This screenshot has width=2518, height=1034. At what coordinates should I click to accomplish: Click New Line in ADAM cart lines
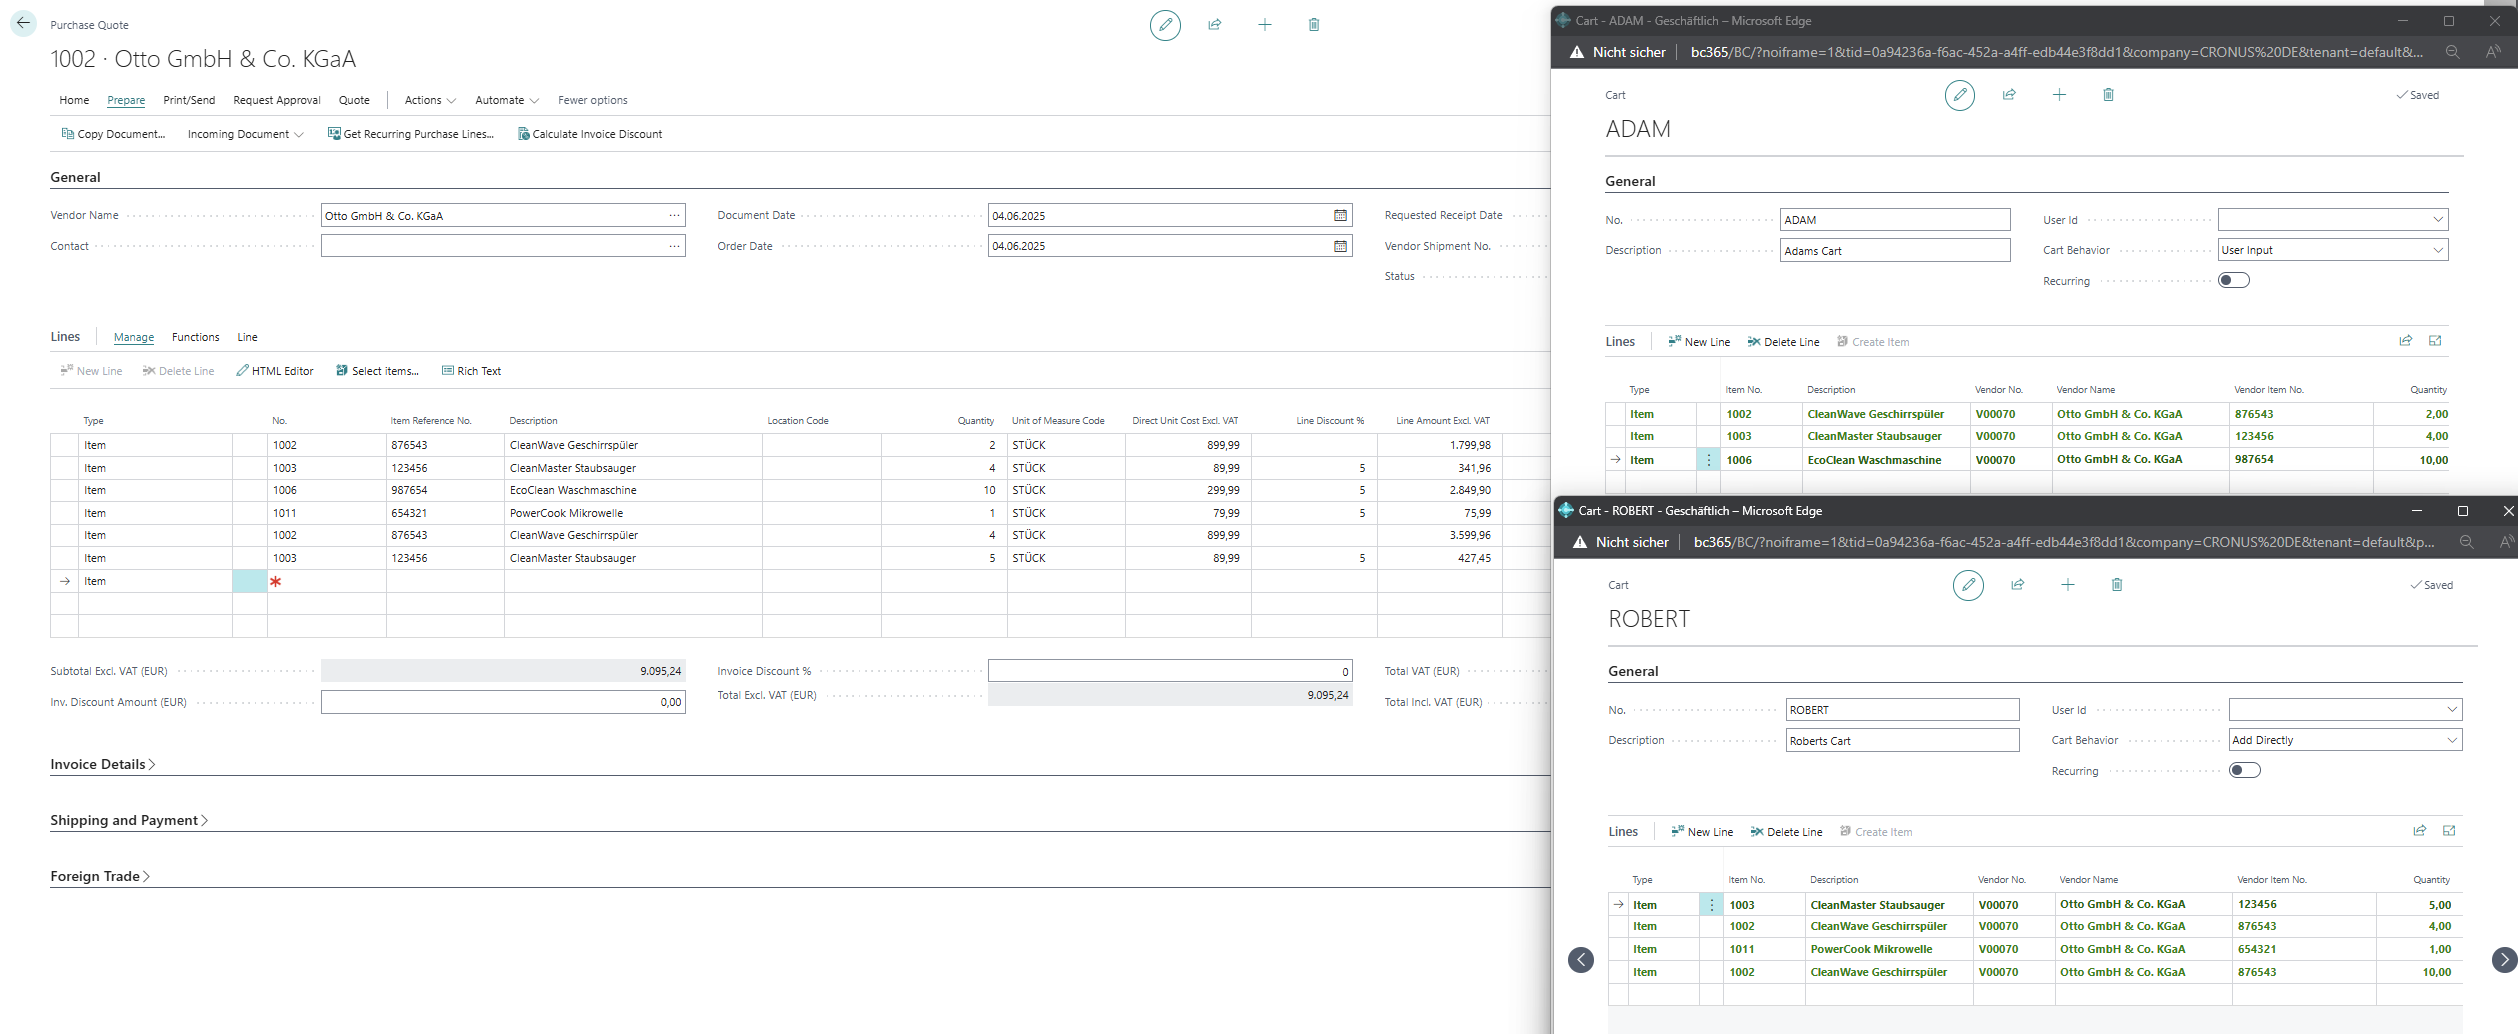pos(1699,342)
